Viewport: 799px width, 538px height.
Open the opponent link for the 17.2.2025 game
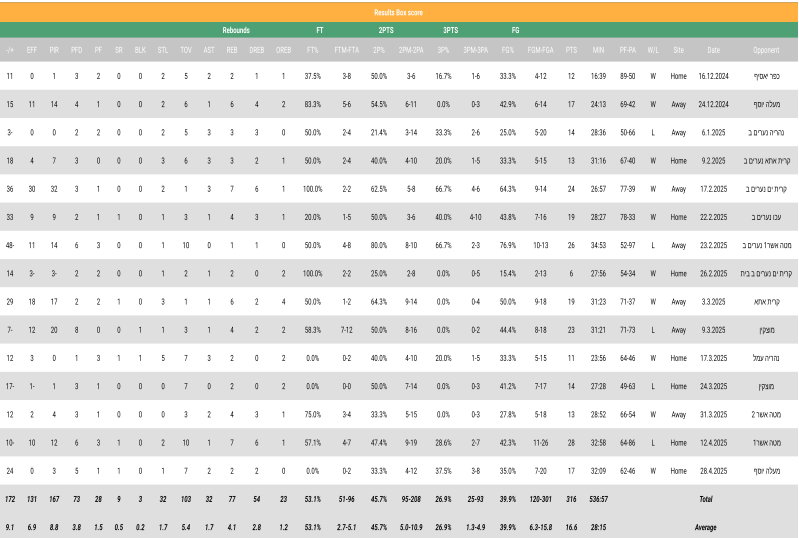[772, 188]
